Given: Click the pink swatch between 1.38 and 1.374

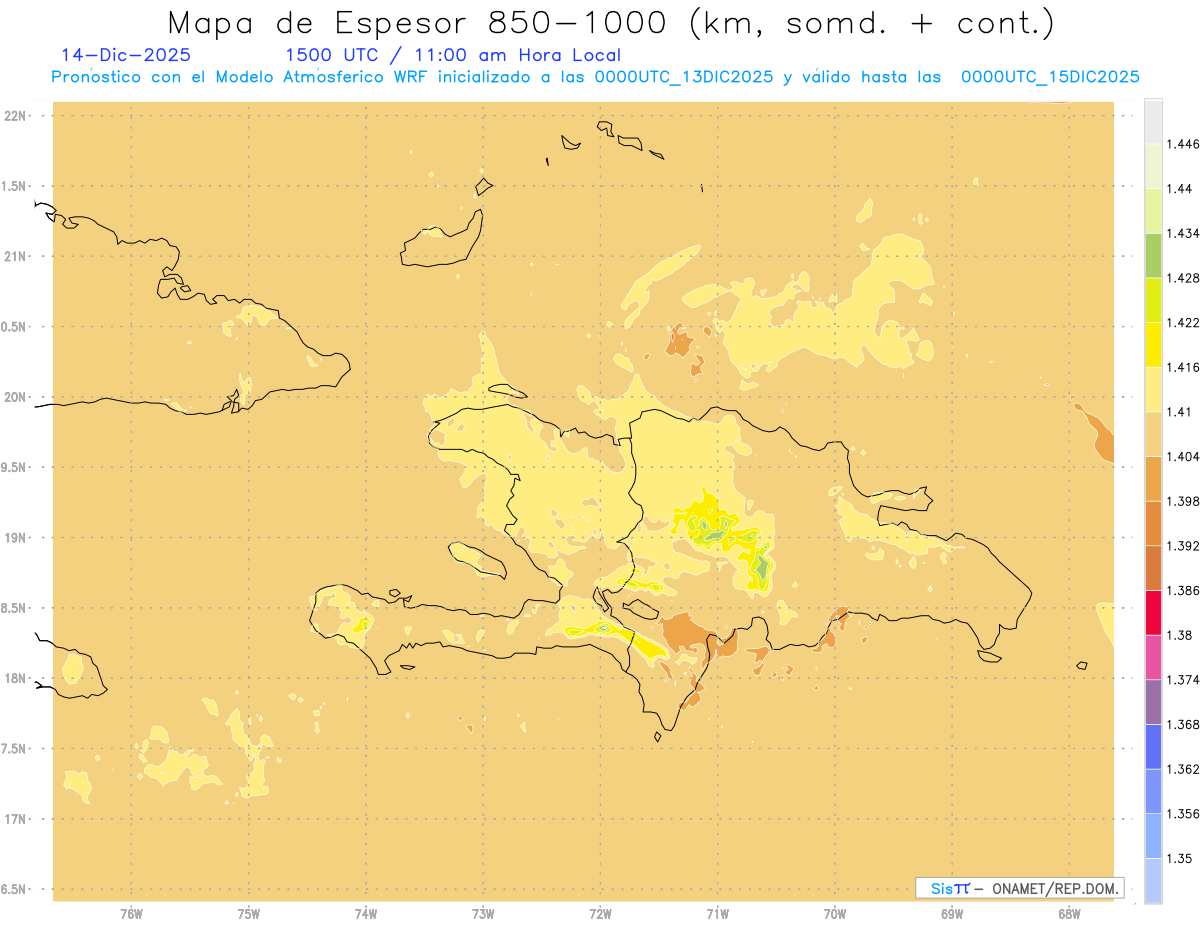Looking at the screenshot, I should coord(1153,658).
